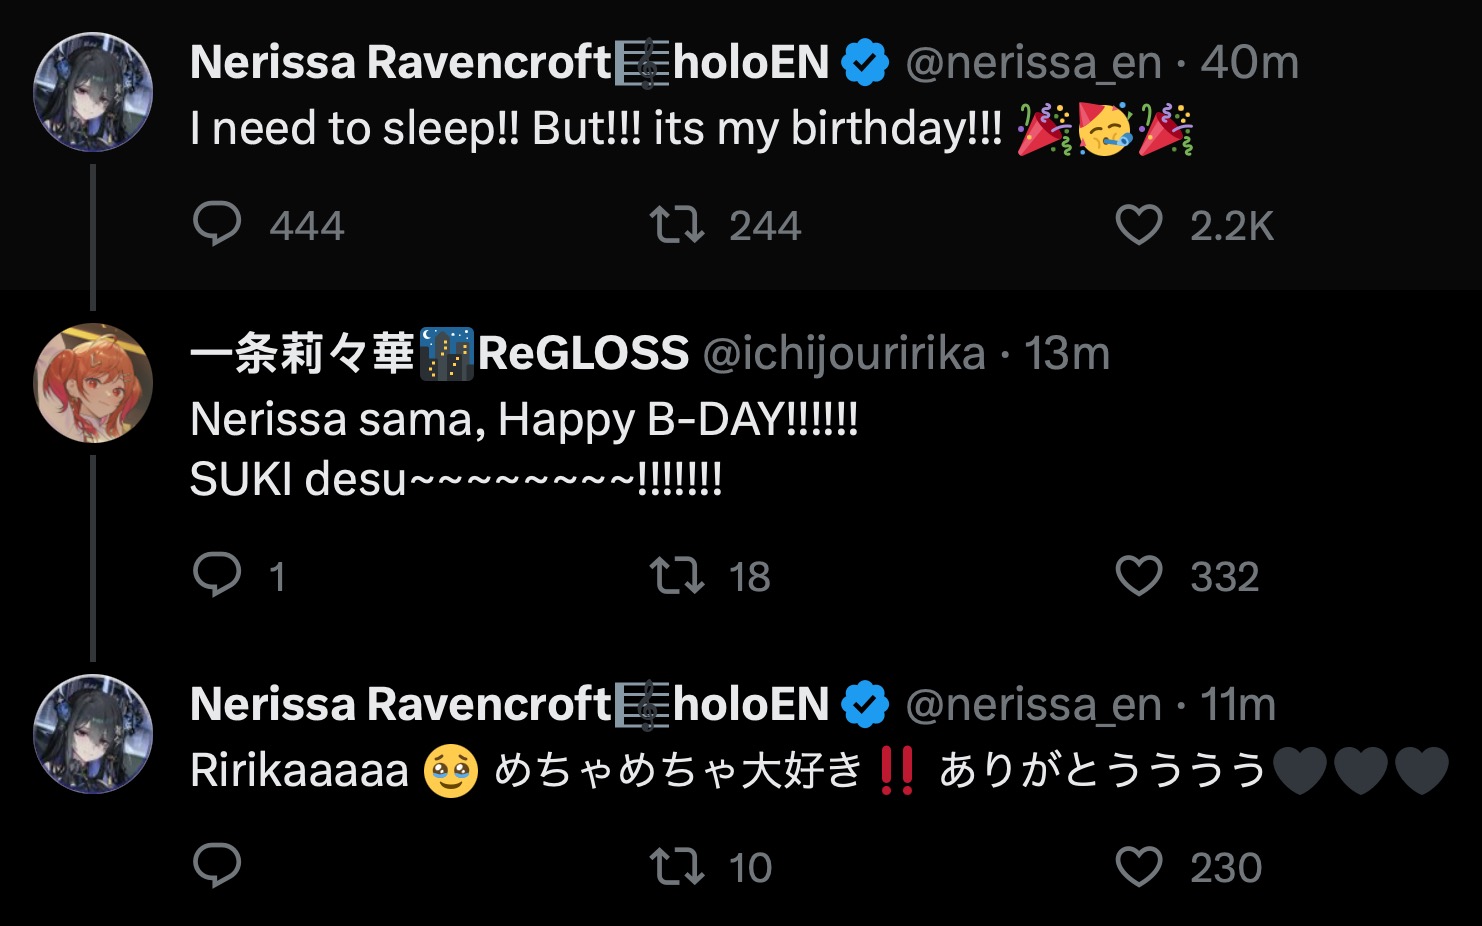Retweet Nerissa's Ririkaaaaa reply
This screenshot has width=1482, height=926.
point(677,867)
